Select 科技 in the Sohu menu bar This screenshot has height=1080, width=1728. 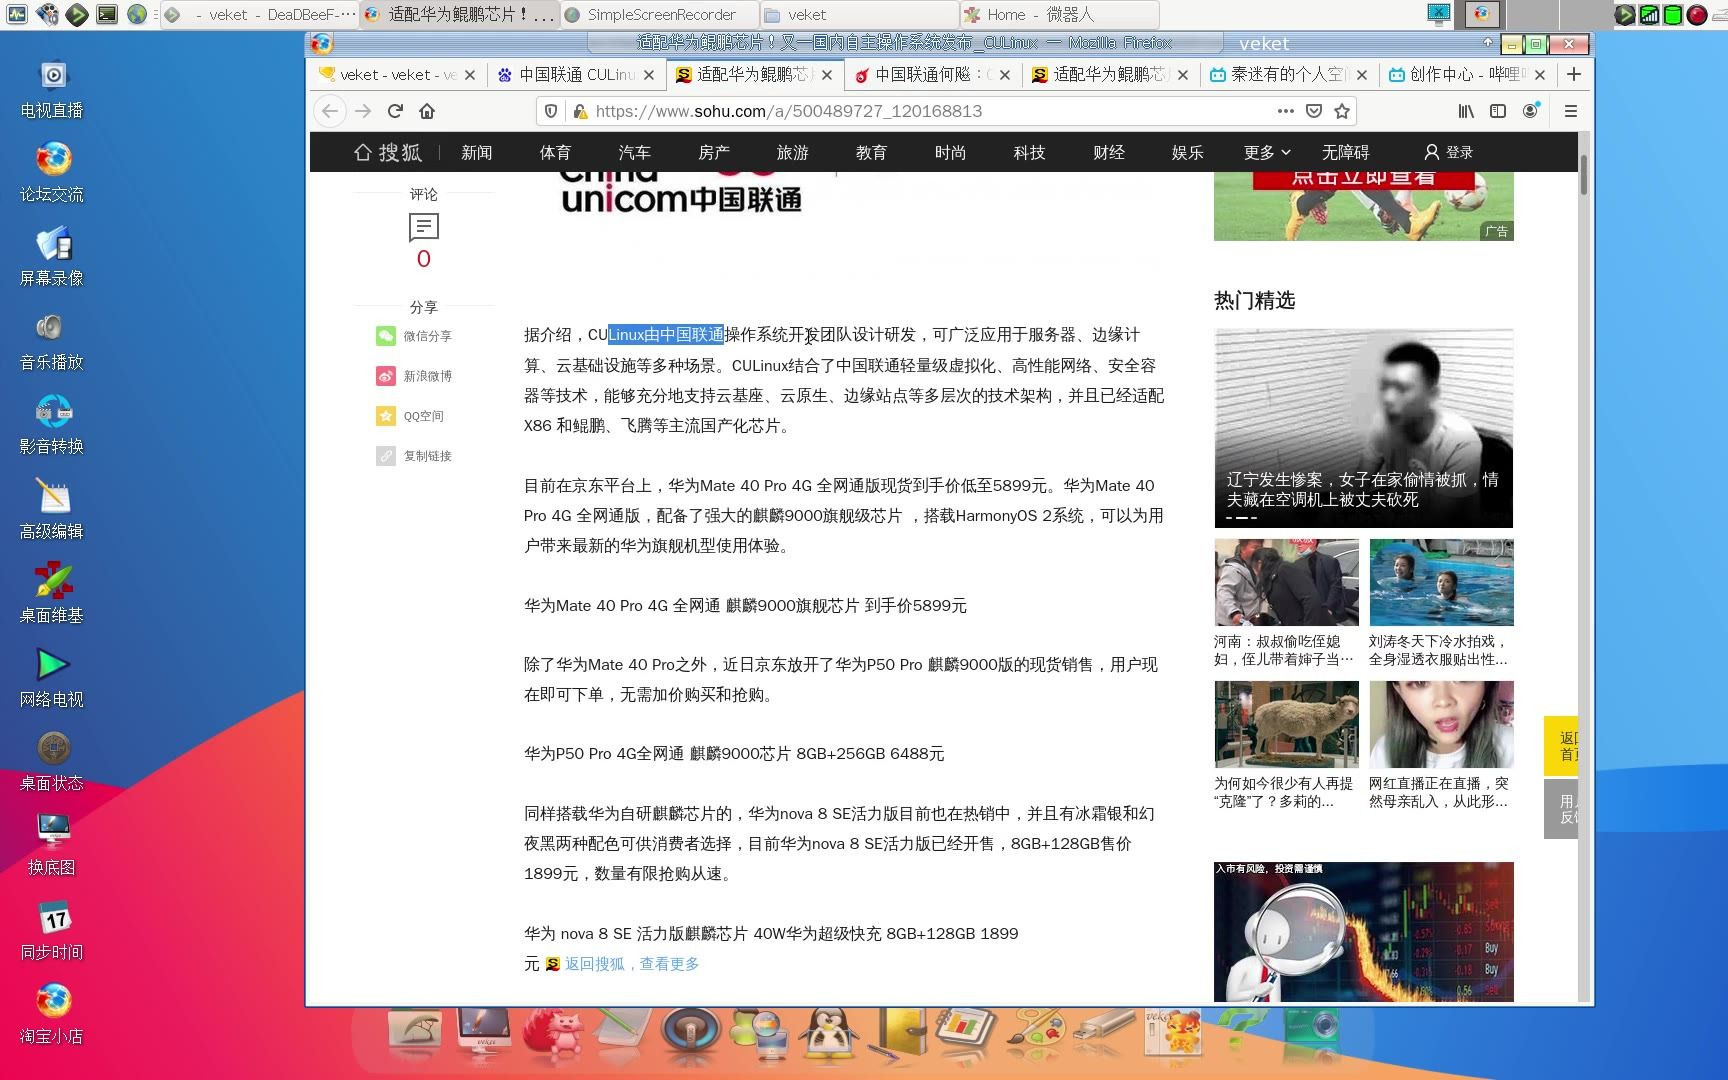click(1029, 152)
